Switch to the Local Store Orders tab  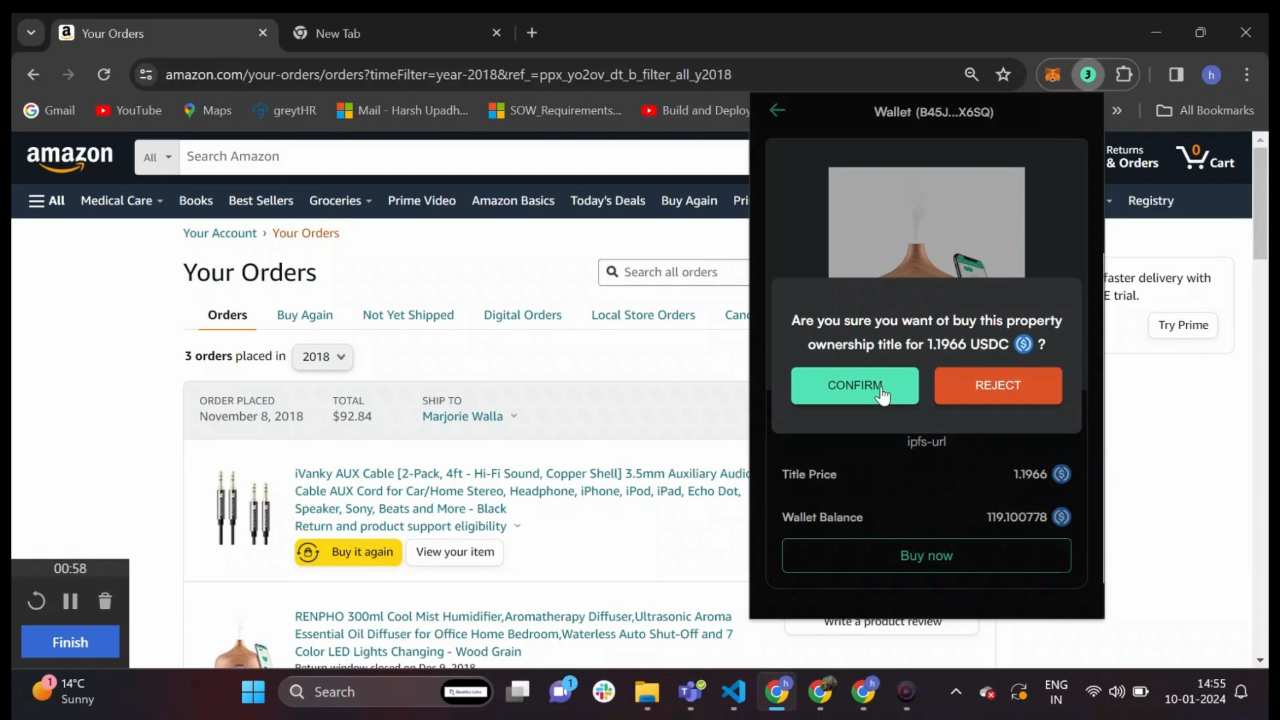(643, 314)
